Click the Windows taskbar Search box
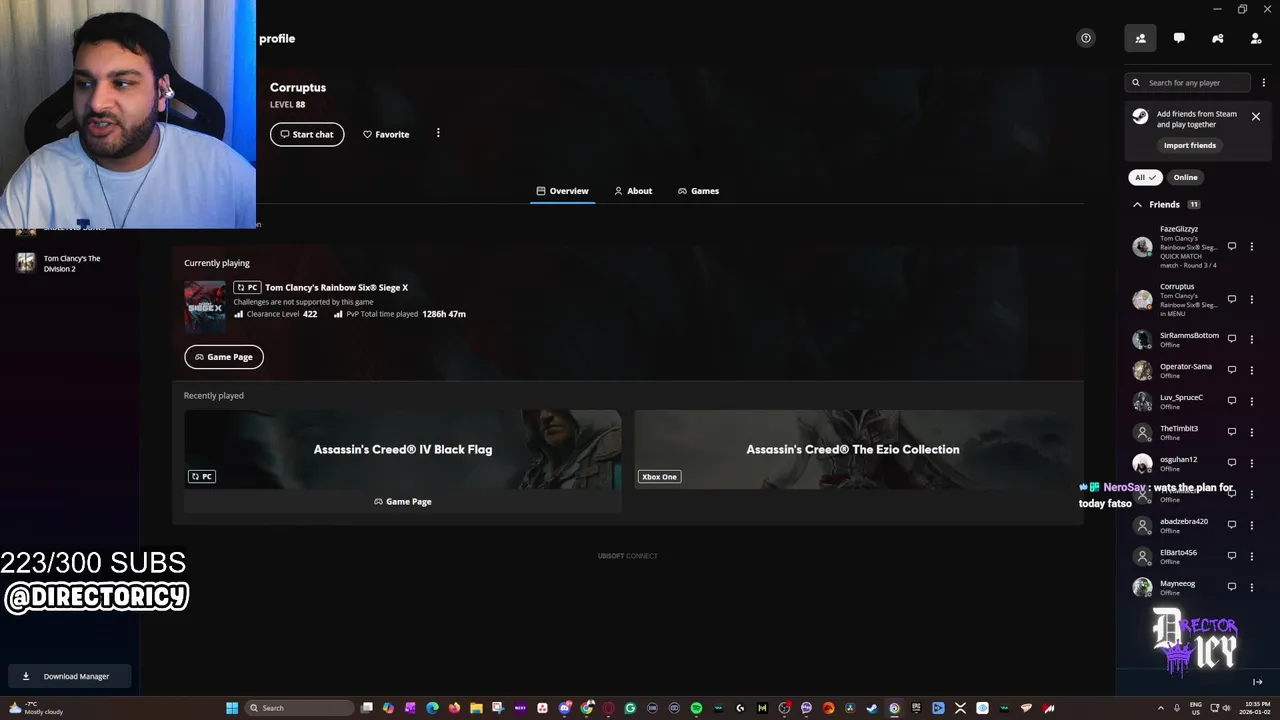Viewport: 1280px width, 720px height. pos(300,708)
